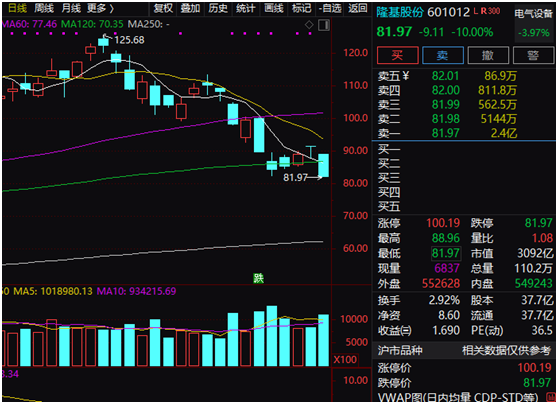Switch to the 月线 monthly chart
This screenshot has height=404, width=558.
pyautogui.click(x=71, y=8)
